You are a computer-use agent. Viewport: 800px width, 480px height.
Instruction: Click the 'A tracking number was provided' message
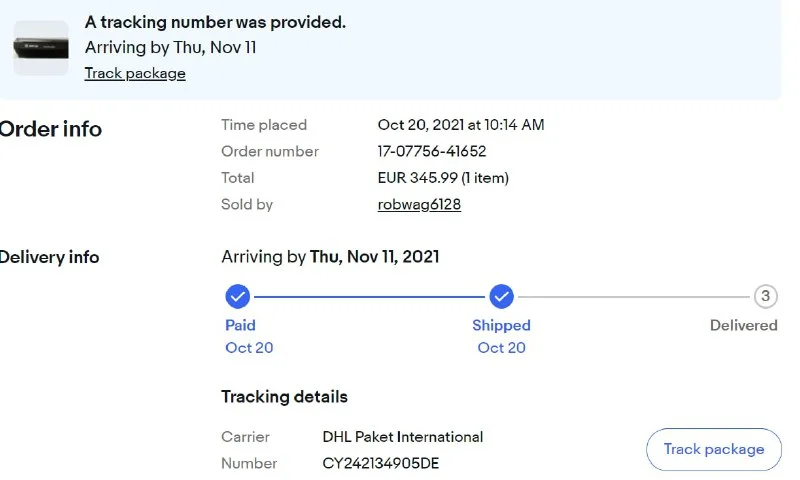click(215, 22)
